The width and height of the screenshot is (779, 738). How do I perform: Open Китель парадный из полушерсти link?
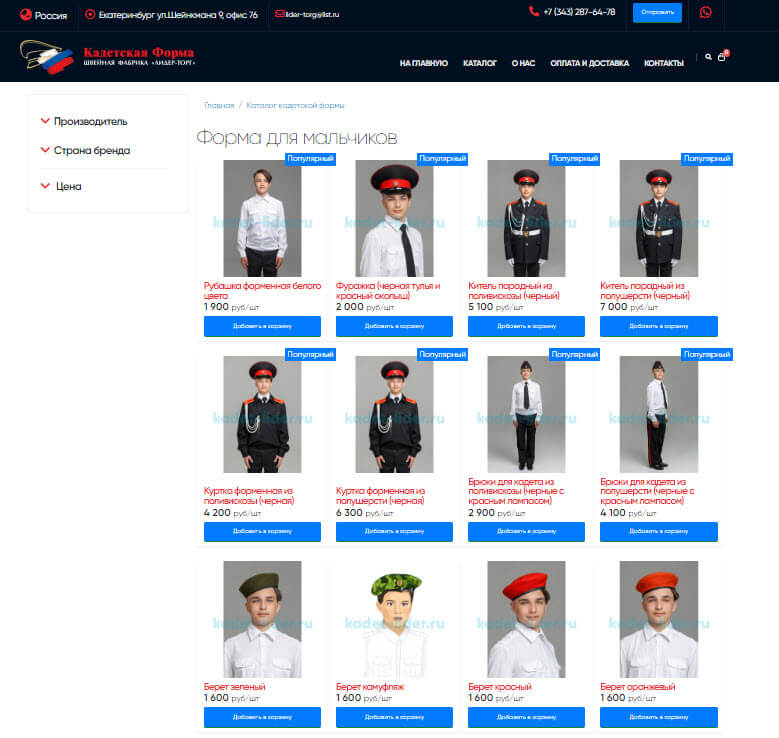645,291
